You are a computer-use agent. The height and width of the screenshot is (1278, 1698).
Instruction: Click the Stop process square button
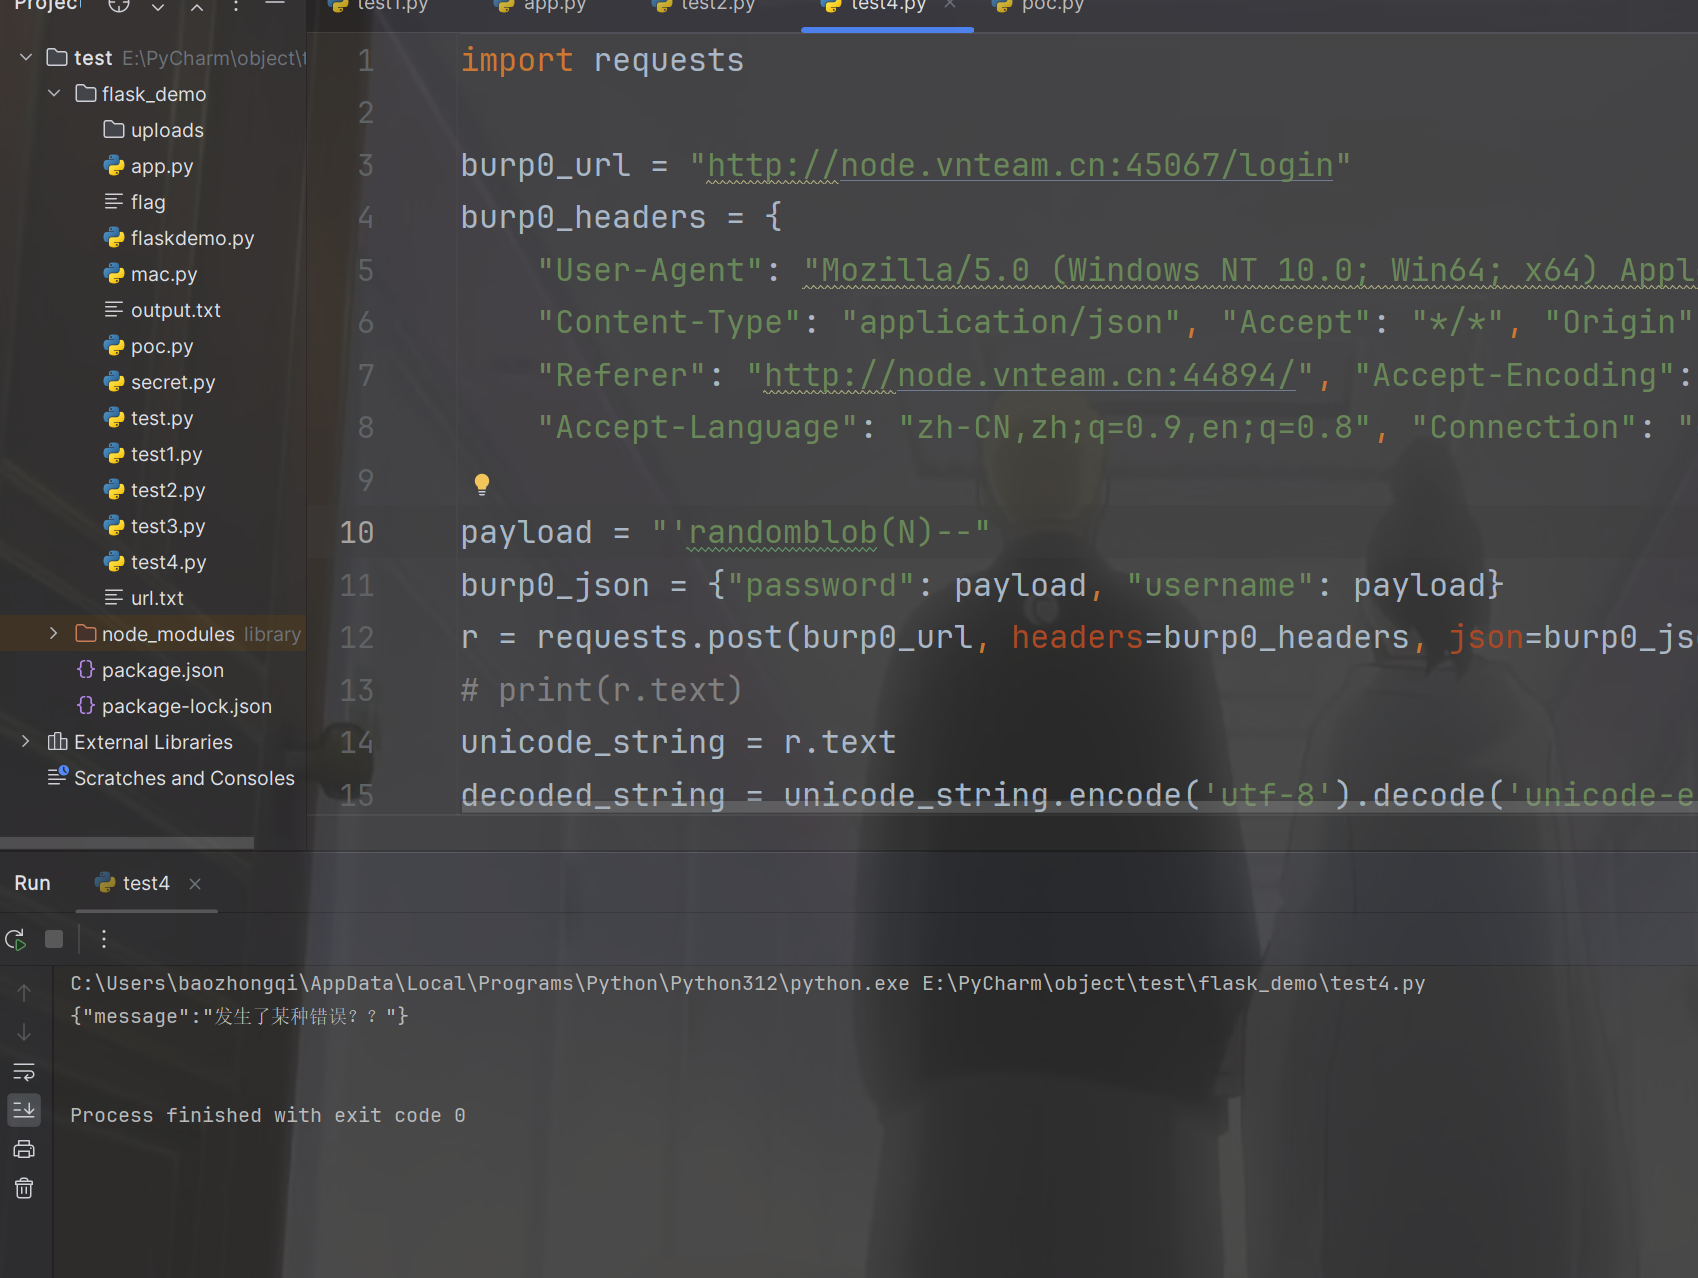(x=54, y=939)
